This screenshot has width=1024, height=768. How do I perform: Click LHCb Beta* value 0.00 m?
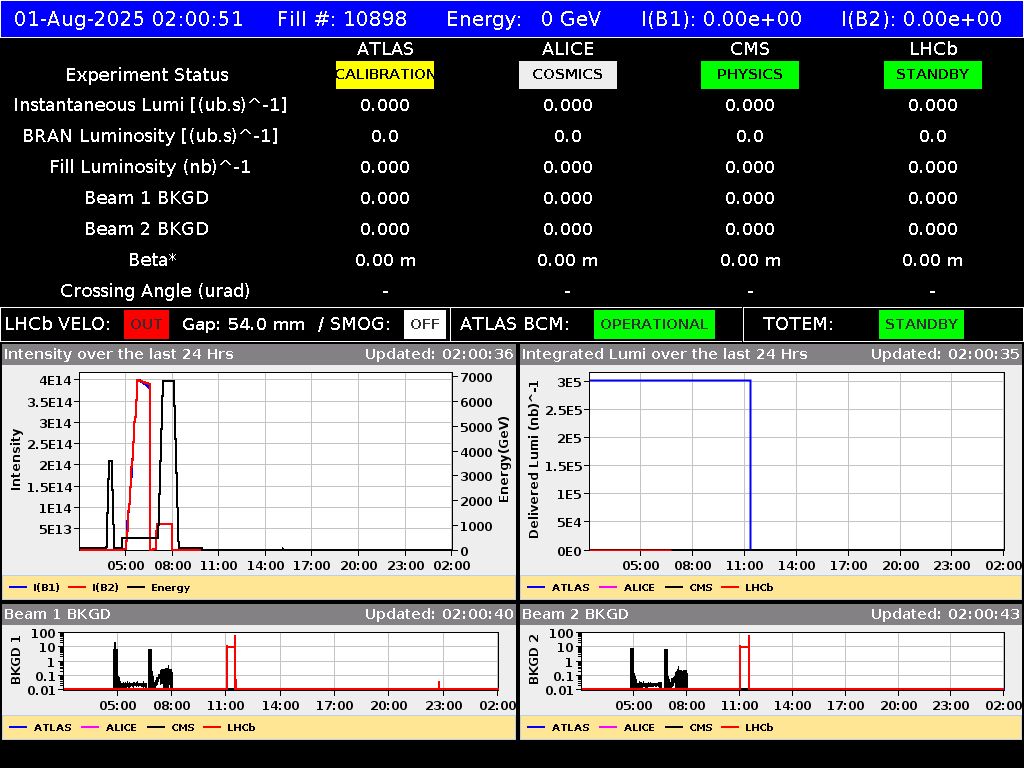933,260
